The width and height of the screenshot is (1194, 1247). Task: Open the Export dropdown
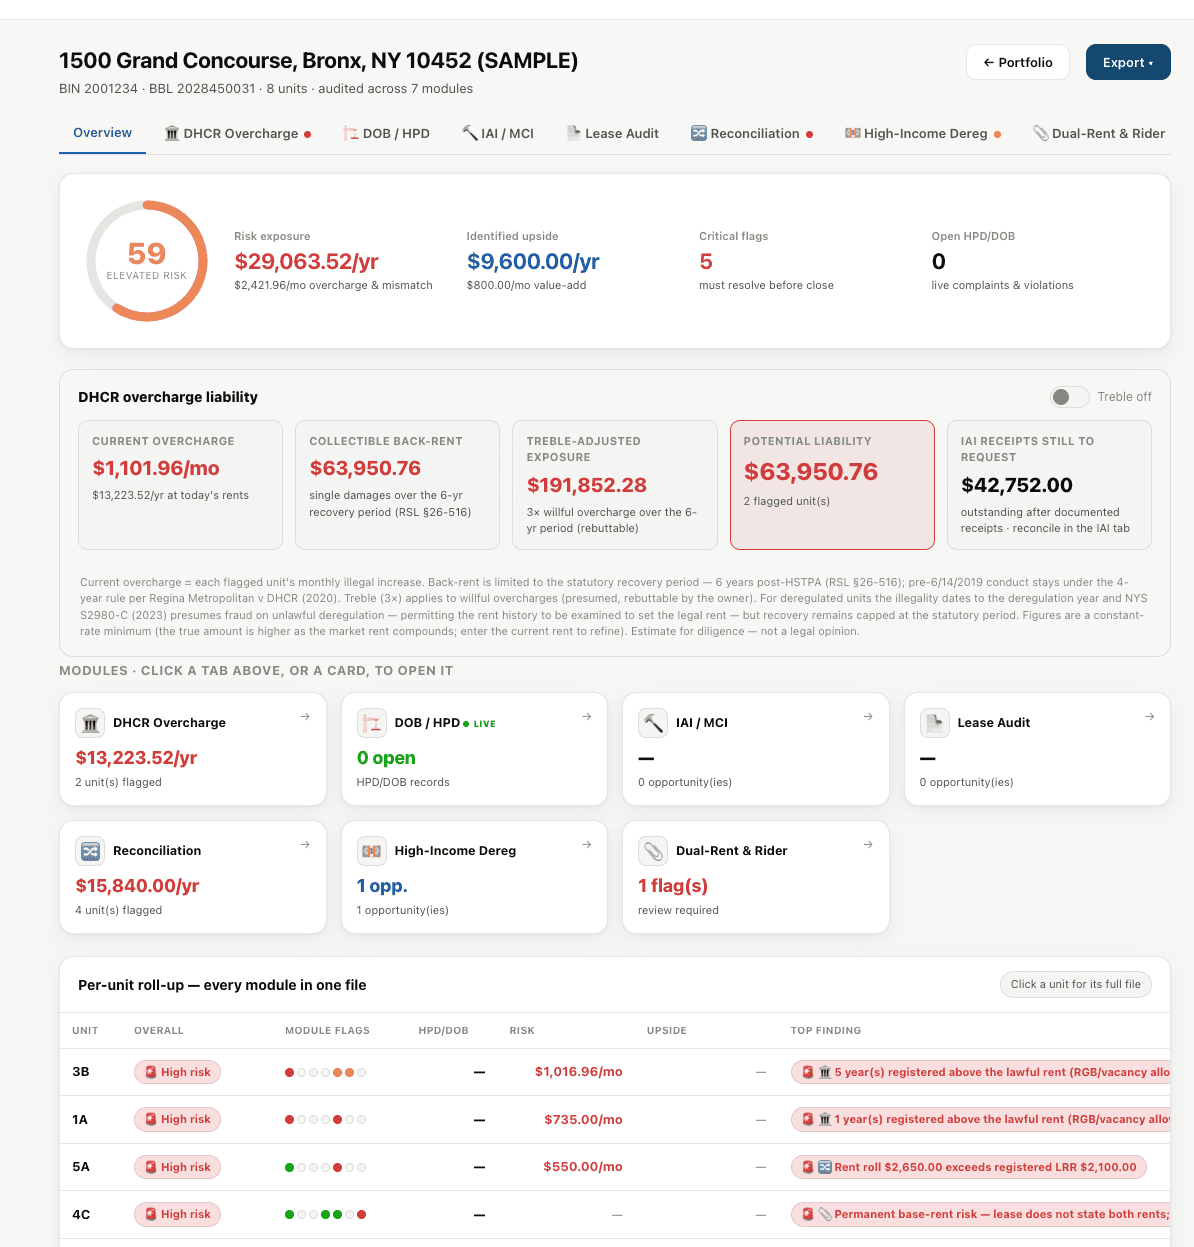point(1128,62)
